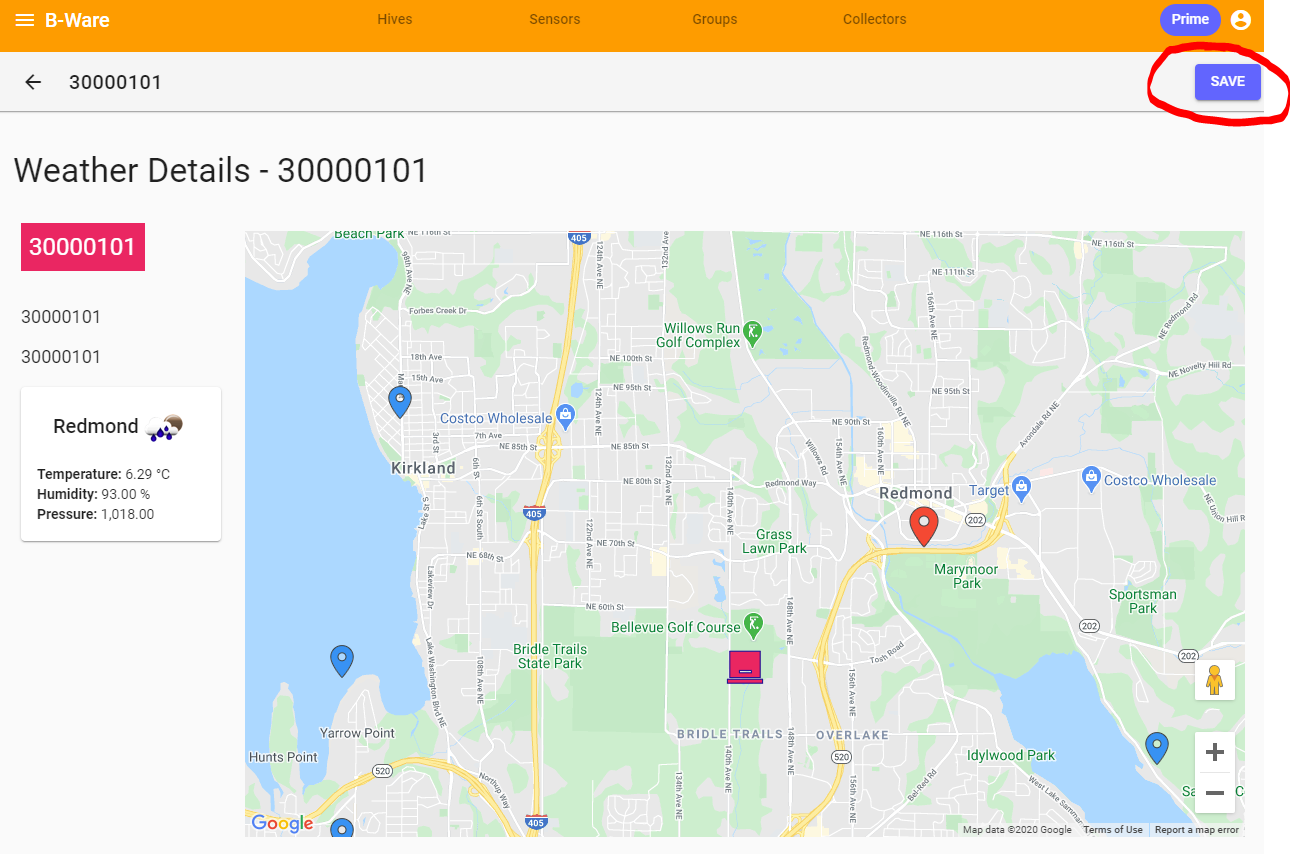This screenshot has height=854, width=1290.
Task: Open Report a map error link
Action: (x=1197, y=830)
